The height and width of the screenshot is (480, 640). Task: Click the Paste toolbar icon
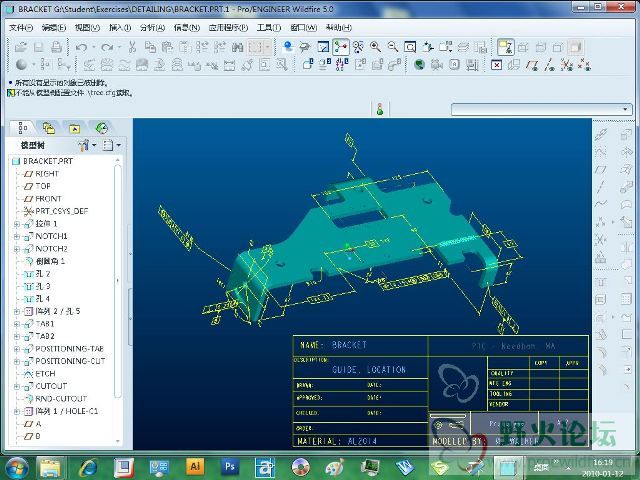click(167, 47)
